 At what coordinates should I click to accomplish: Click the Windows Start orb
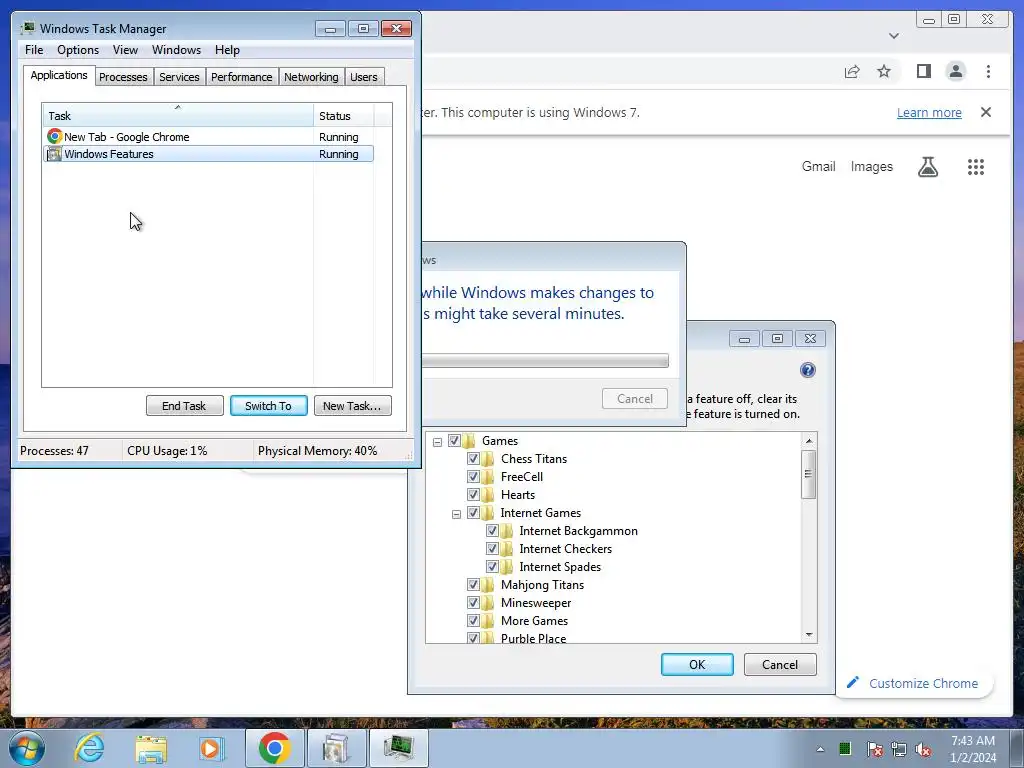[x=26, y=748]
